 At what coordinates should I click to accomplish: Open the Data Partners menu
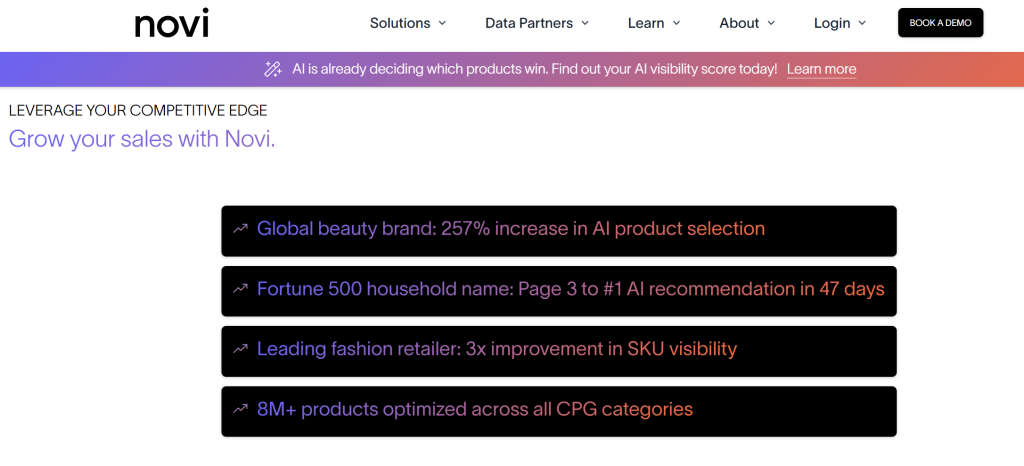[529, 23]
